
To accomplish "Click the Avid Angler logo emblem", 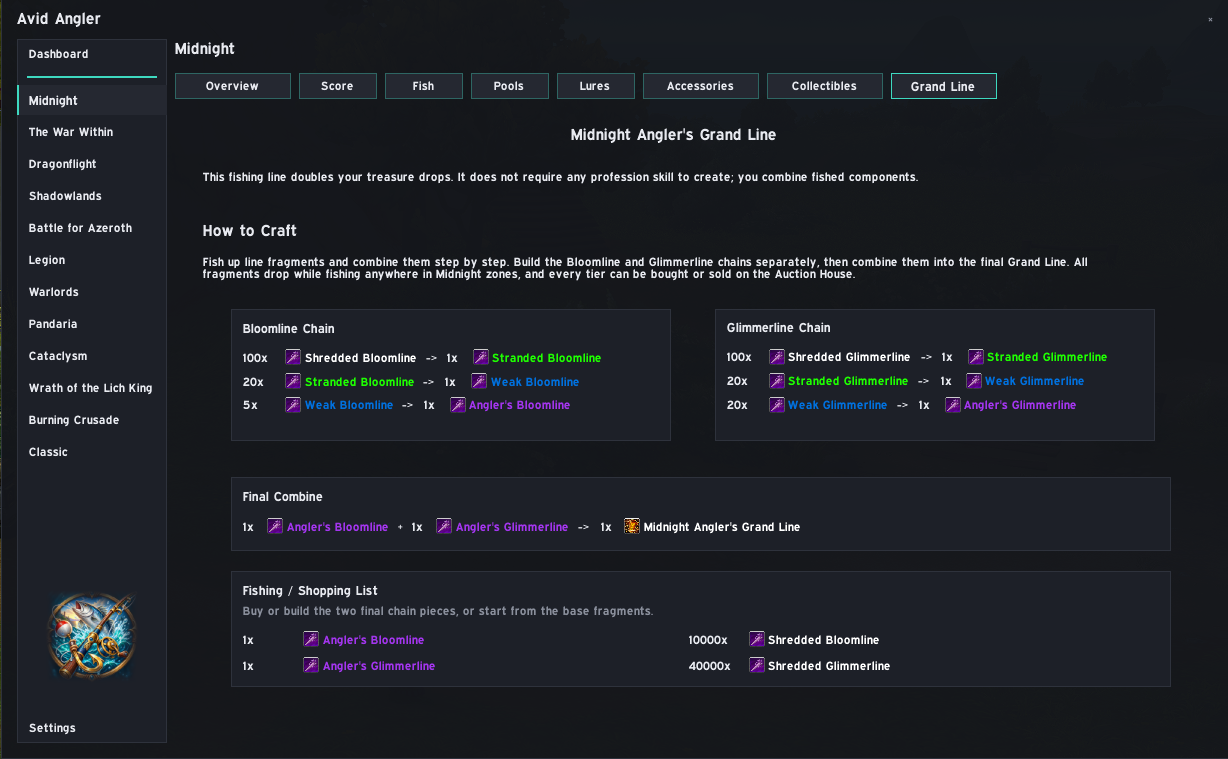I will [x=91, y=636].
